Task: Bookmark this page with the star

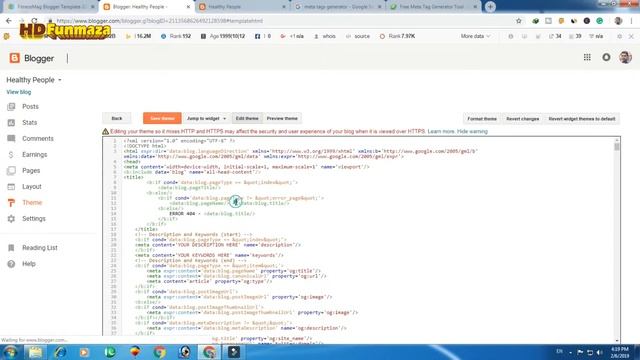Action: tap(518, 21)
